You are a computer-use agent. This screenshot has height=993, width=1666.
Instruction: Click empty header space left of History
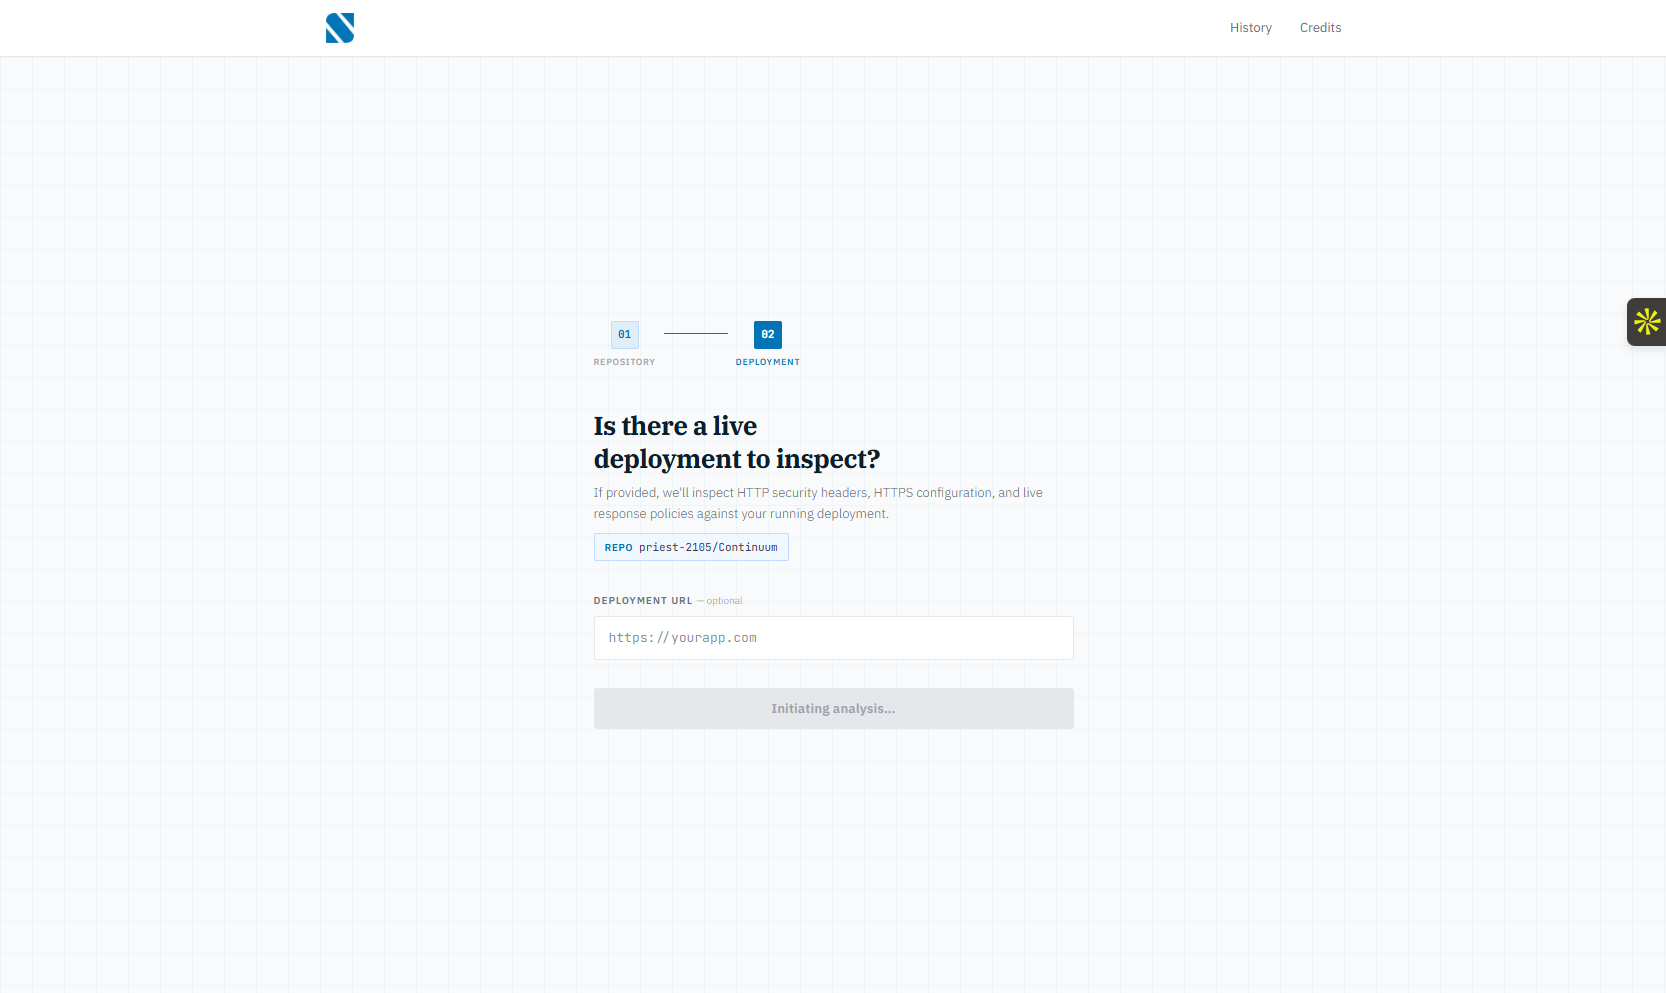click(x=800, y=28)
